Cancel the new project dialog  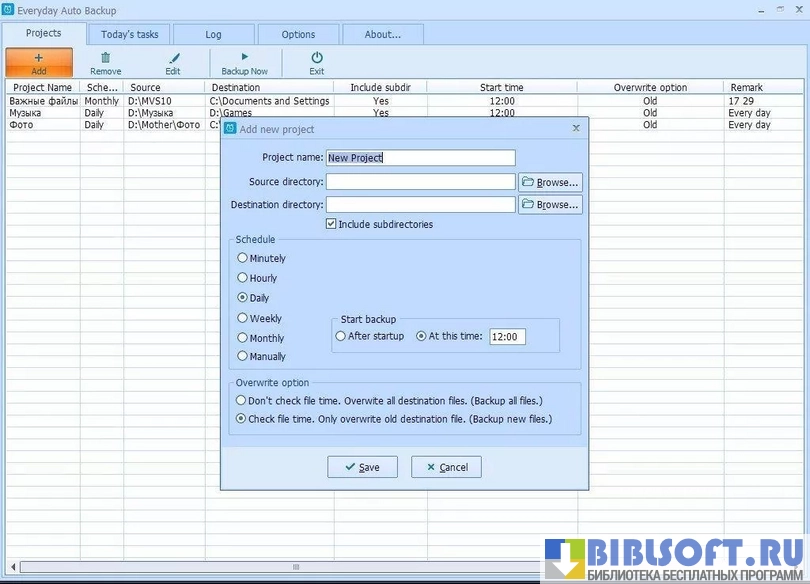pos(446,467)
